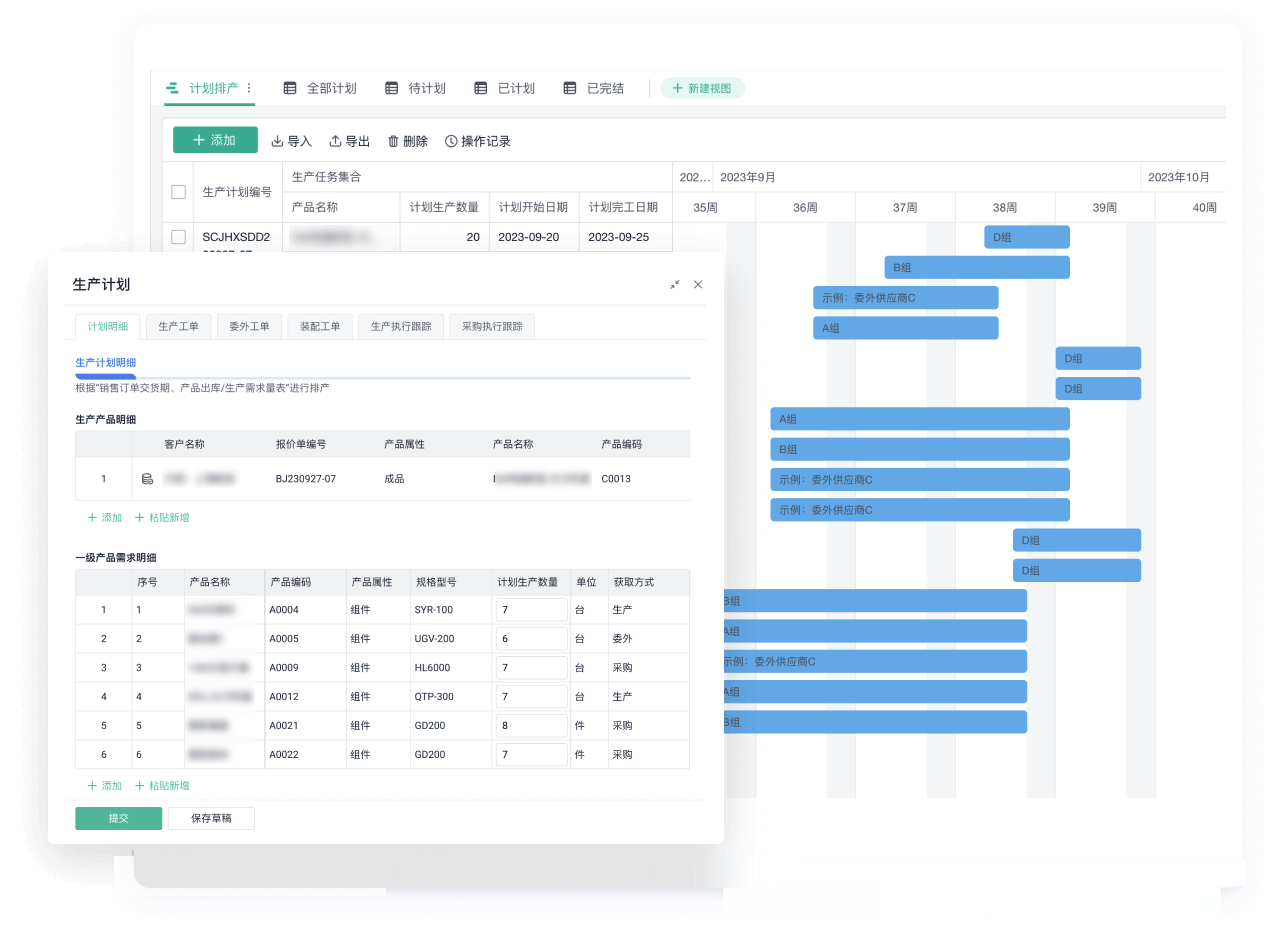Click the 导入 (import) icon in toolbar
Image resolution: width=1274 pixels, height=928 pixels.
pyautogui.click(x=278, y=142)
